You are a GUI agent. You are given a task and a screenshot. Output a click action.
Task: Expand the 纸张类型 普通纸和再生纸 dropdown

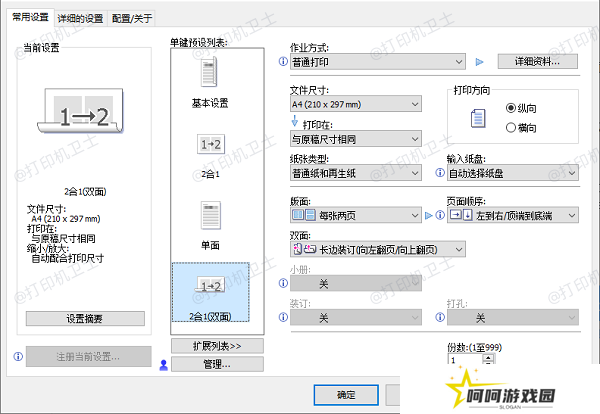point(356,173)
